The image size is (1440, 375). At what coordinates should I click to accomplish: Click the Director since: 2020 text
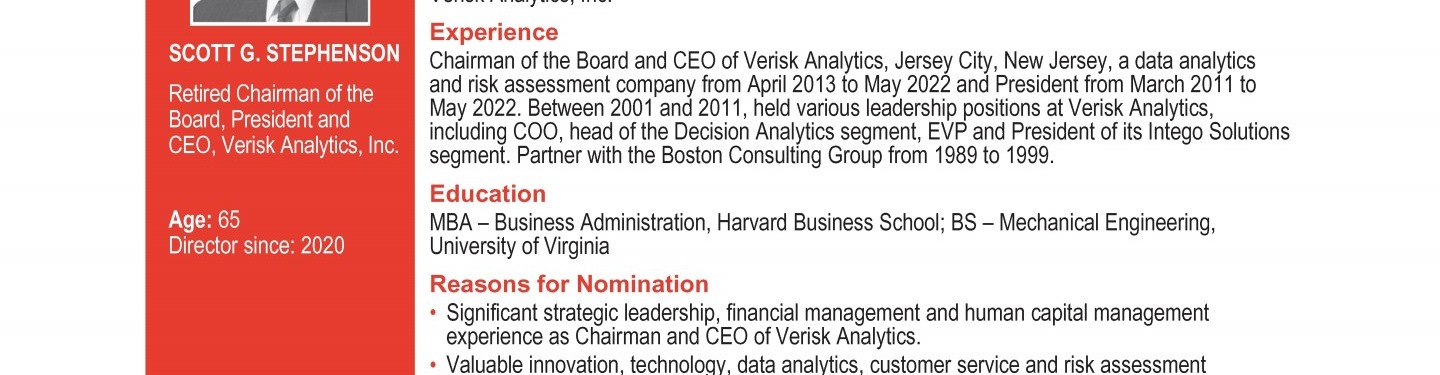[256, 246]
